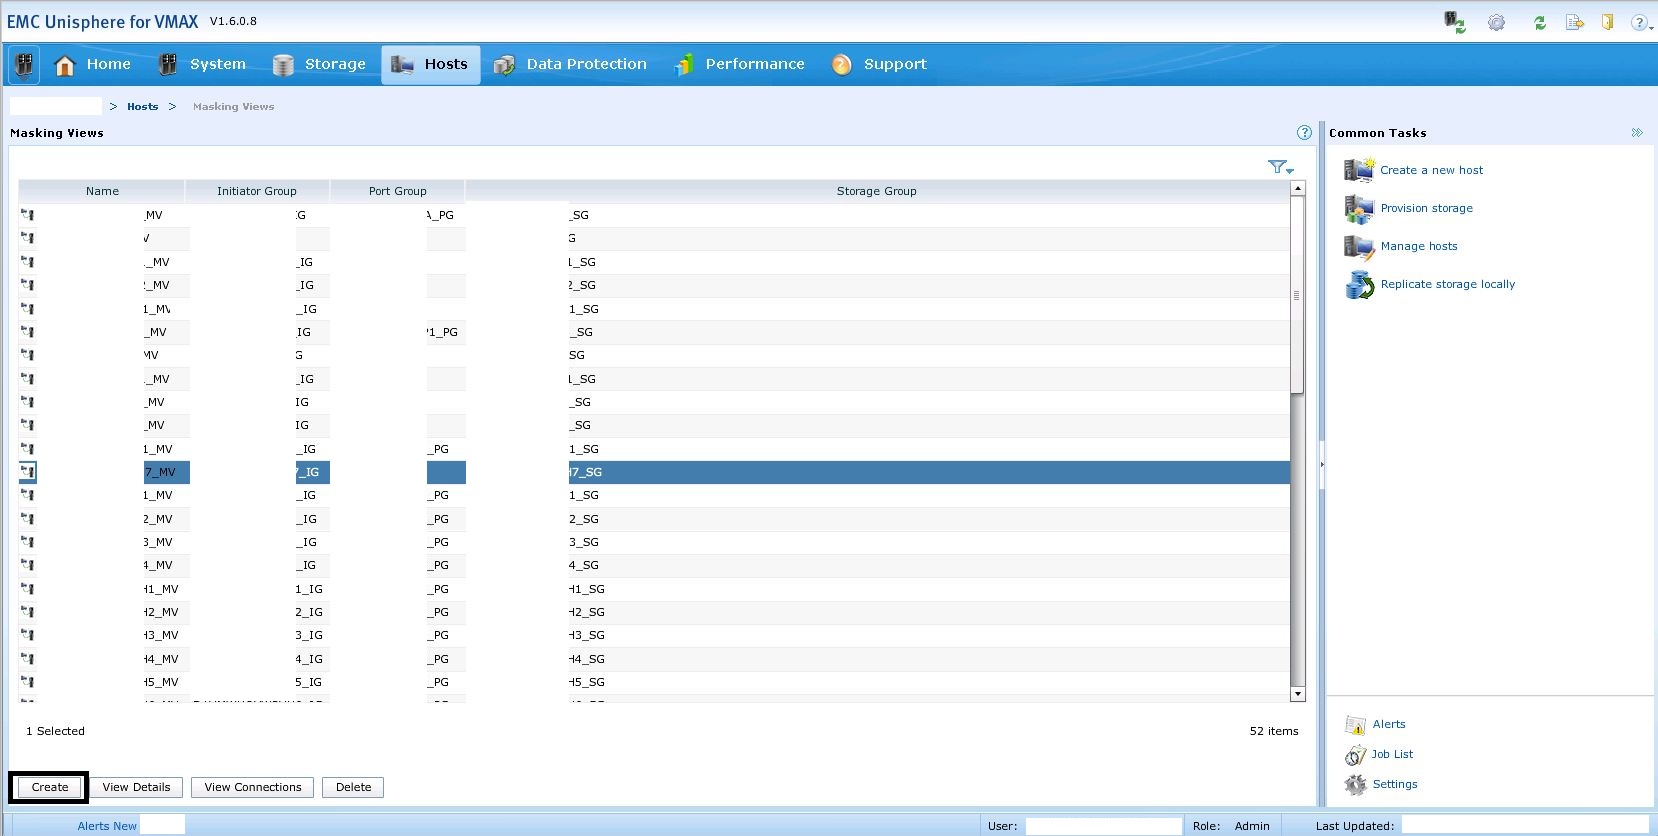Click the export document icon

1574,22
